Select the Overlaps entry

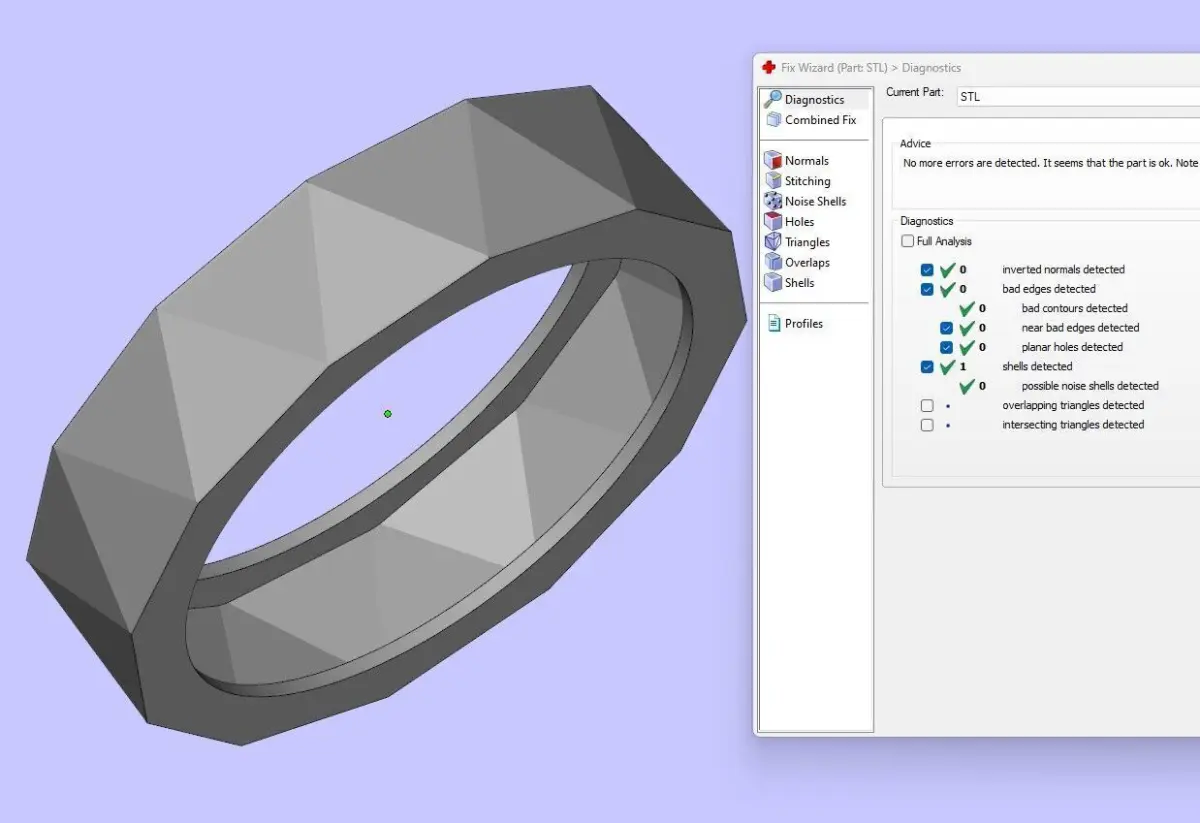click(807, 262)
